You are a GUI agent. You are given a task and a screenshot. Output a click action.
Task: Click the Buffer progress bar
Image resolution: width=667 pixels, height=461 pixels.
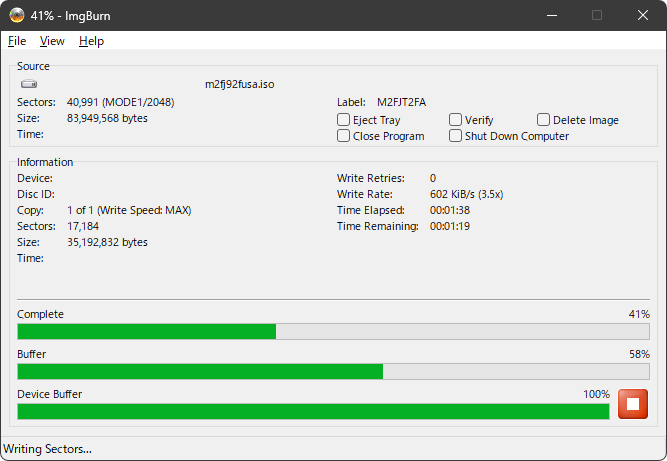click(x=334, y=371)
